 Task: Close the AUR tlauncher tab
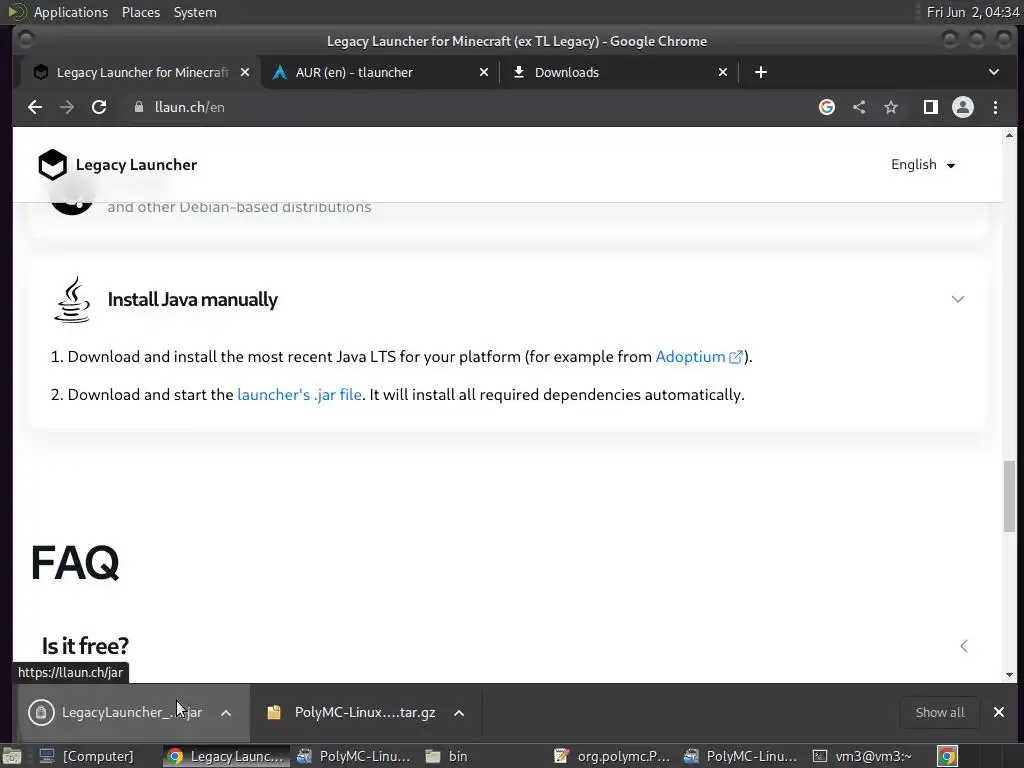click(484, 72)
